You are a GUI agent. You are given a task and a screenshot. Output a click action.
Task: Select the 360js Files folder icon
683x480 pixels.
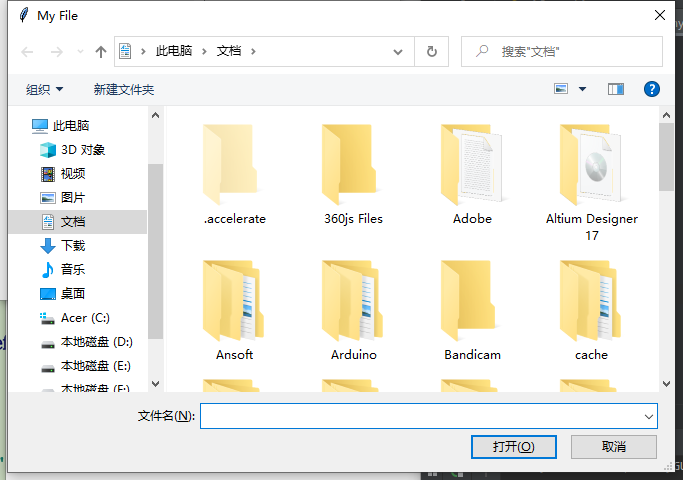pyautogui.click(x=349, y=165)
